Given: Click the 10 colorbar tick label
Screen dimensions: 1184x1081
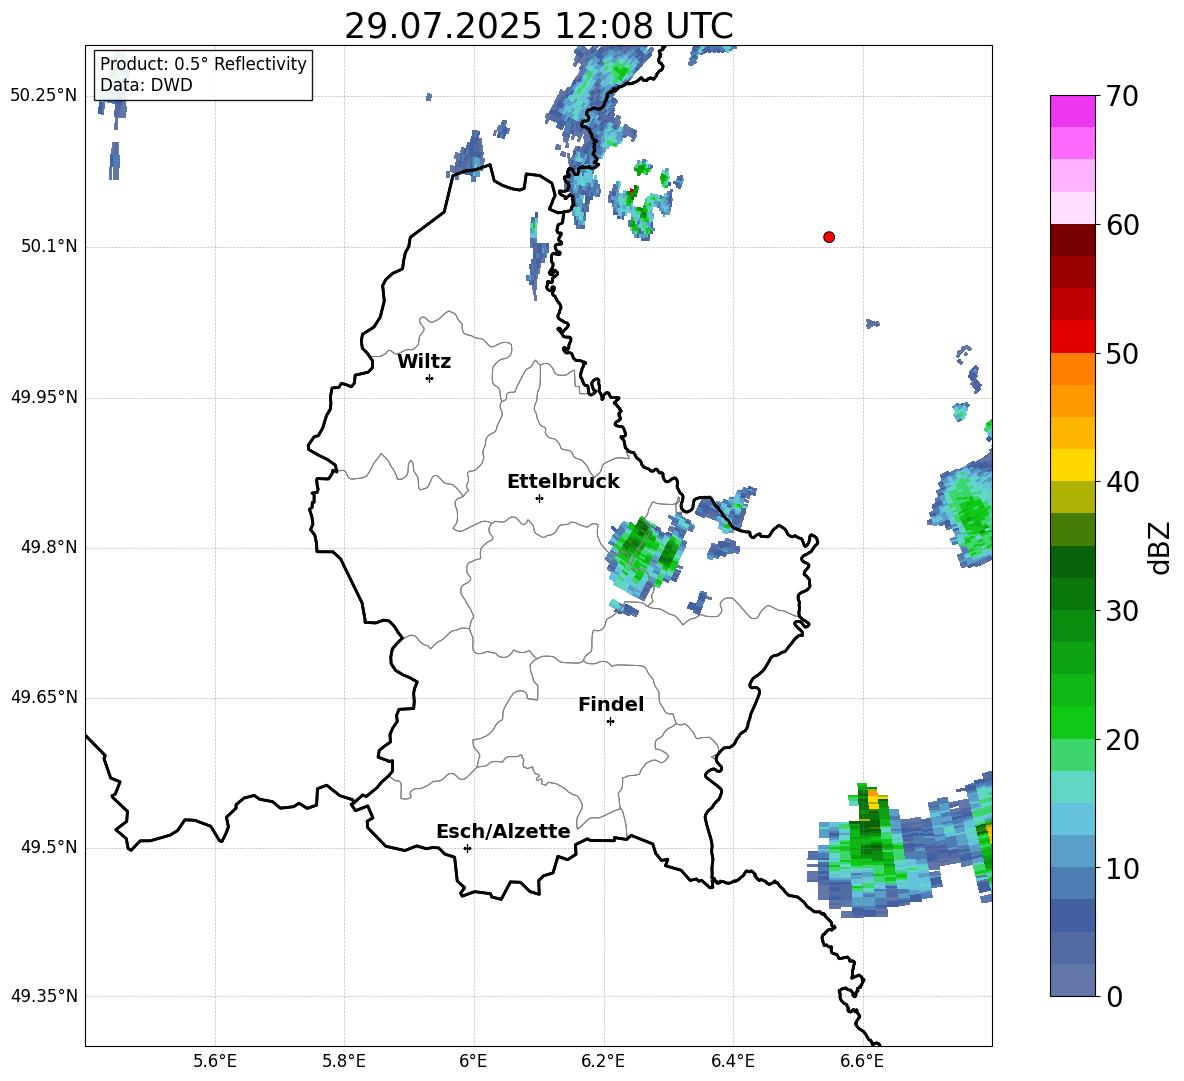Looking at the screenshot, I should point(1122,868).
